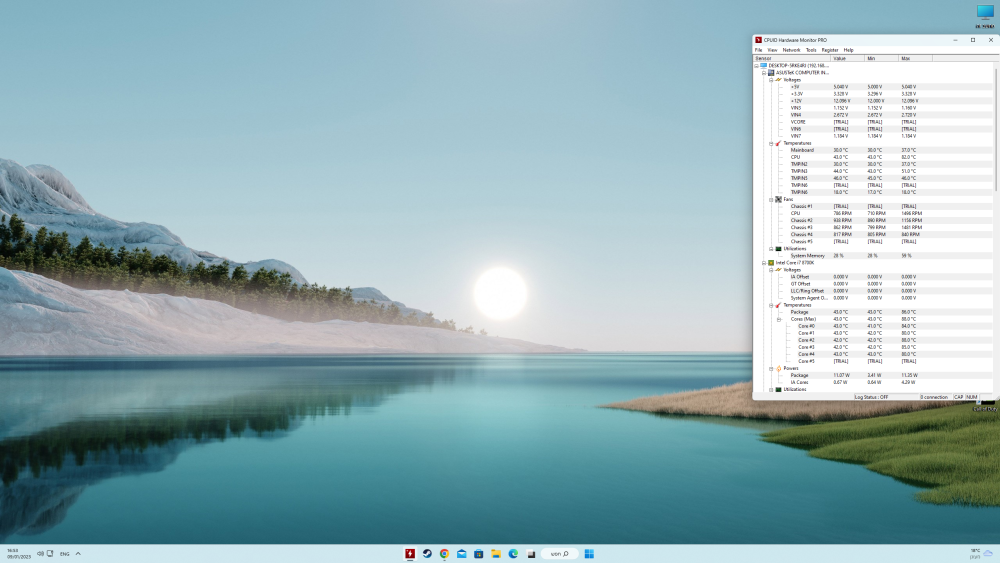Collapse the Intel Core i7 Temperatures section
Screen dimensions: 1000x563
(x=771, y=305)
